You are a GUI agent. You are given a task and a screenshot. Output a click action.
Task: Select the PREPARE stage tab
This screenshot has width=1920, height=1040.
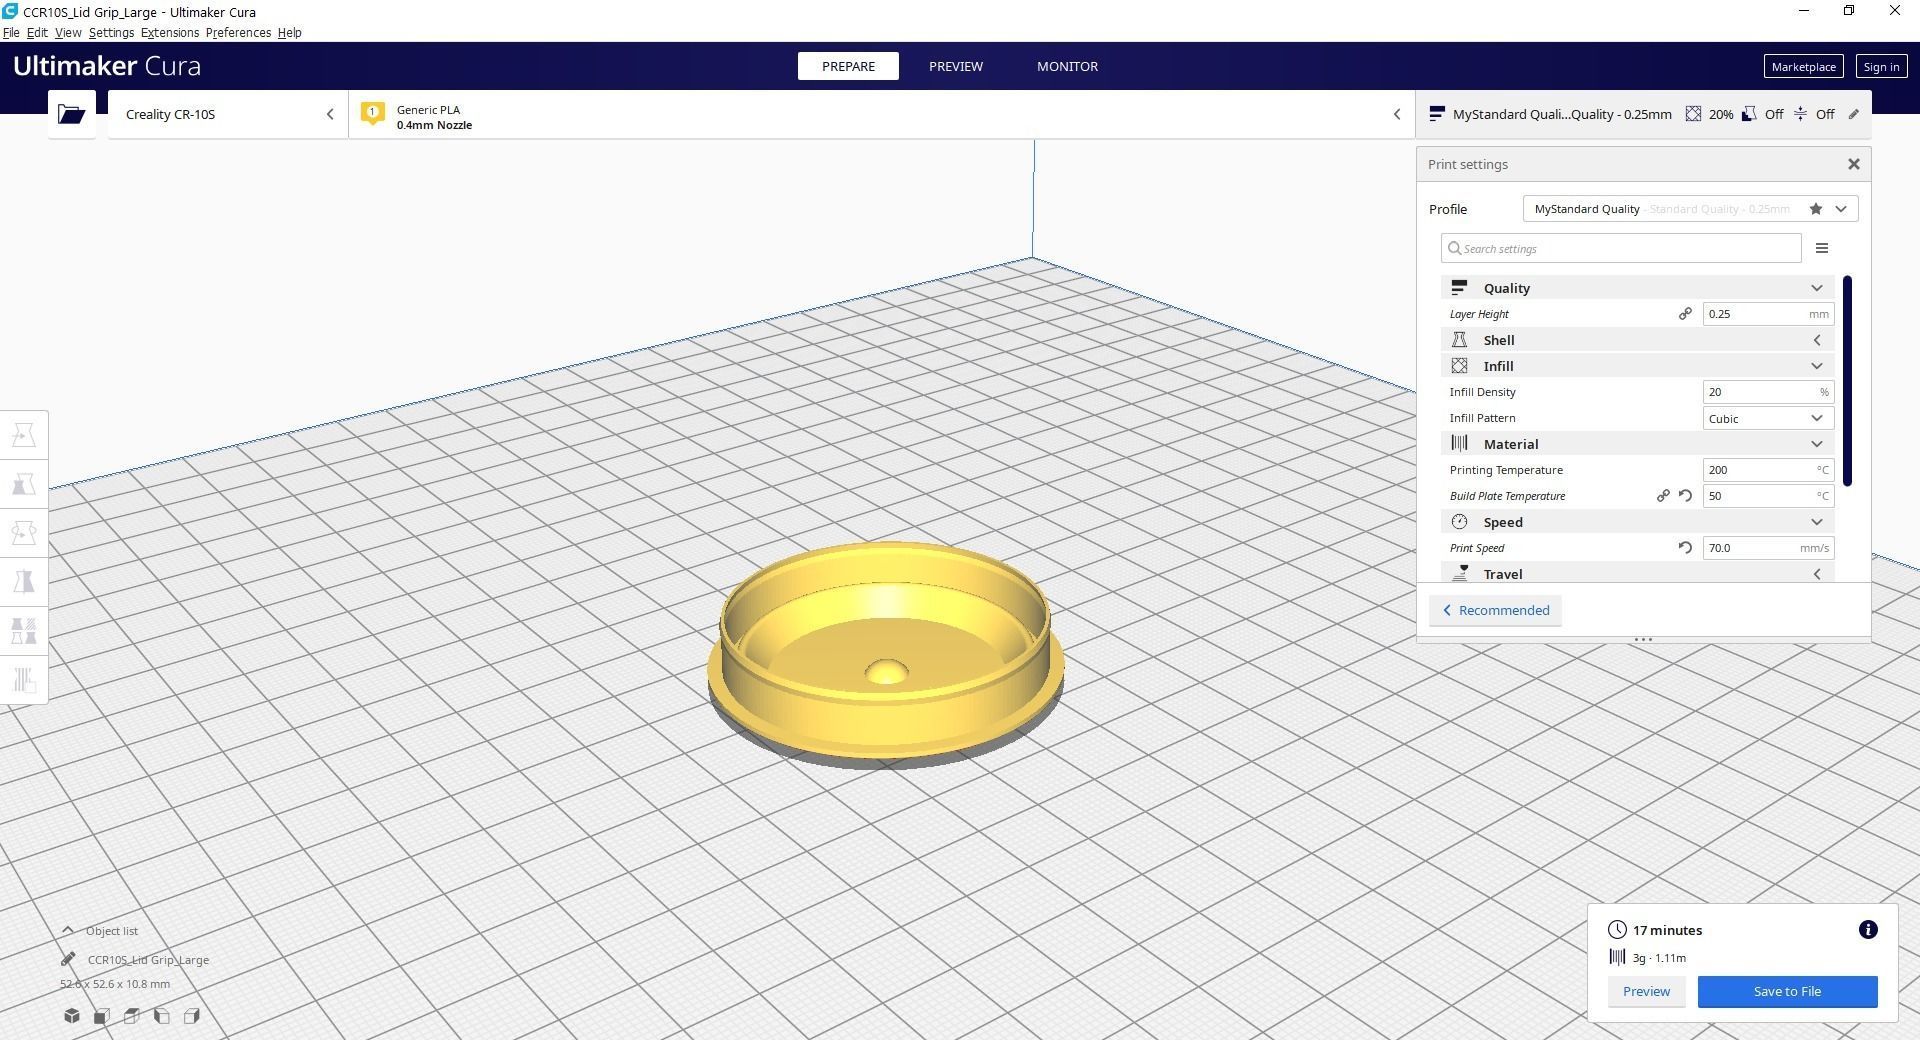pyautogui.click(x=848, y=66)
